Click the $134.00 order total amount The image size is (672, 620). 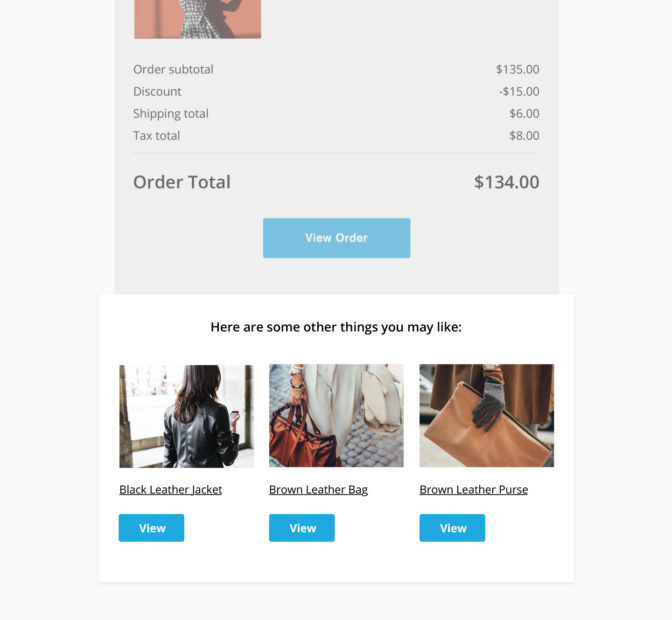click(x=507, y=182)
